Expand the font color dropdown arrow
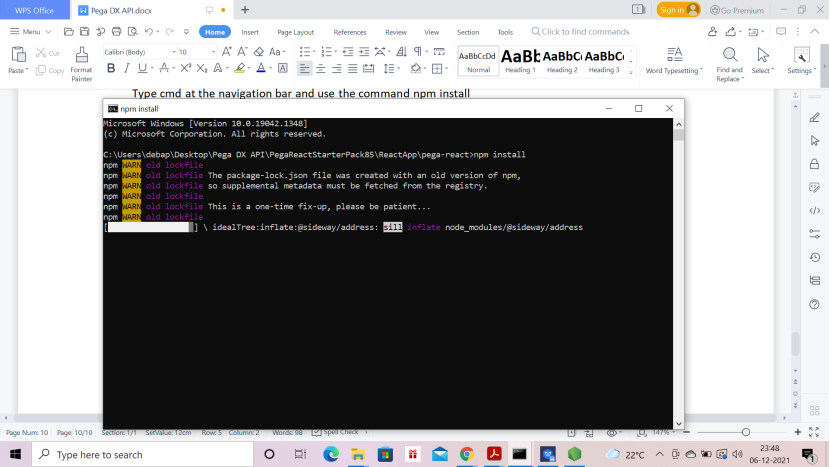This screenshot has width=830, height=467. point(270,68)
